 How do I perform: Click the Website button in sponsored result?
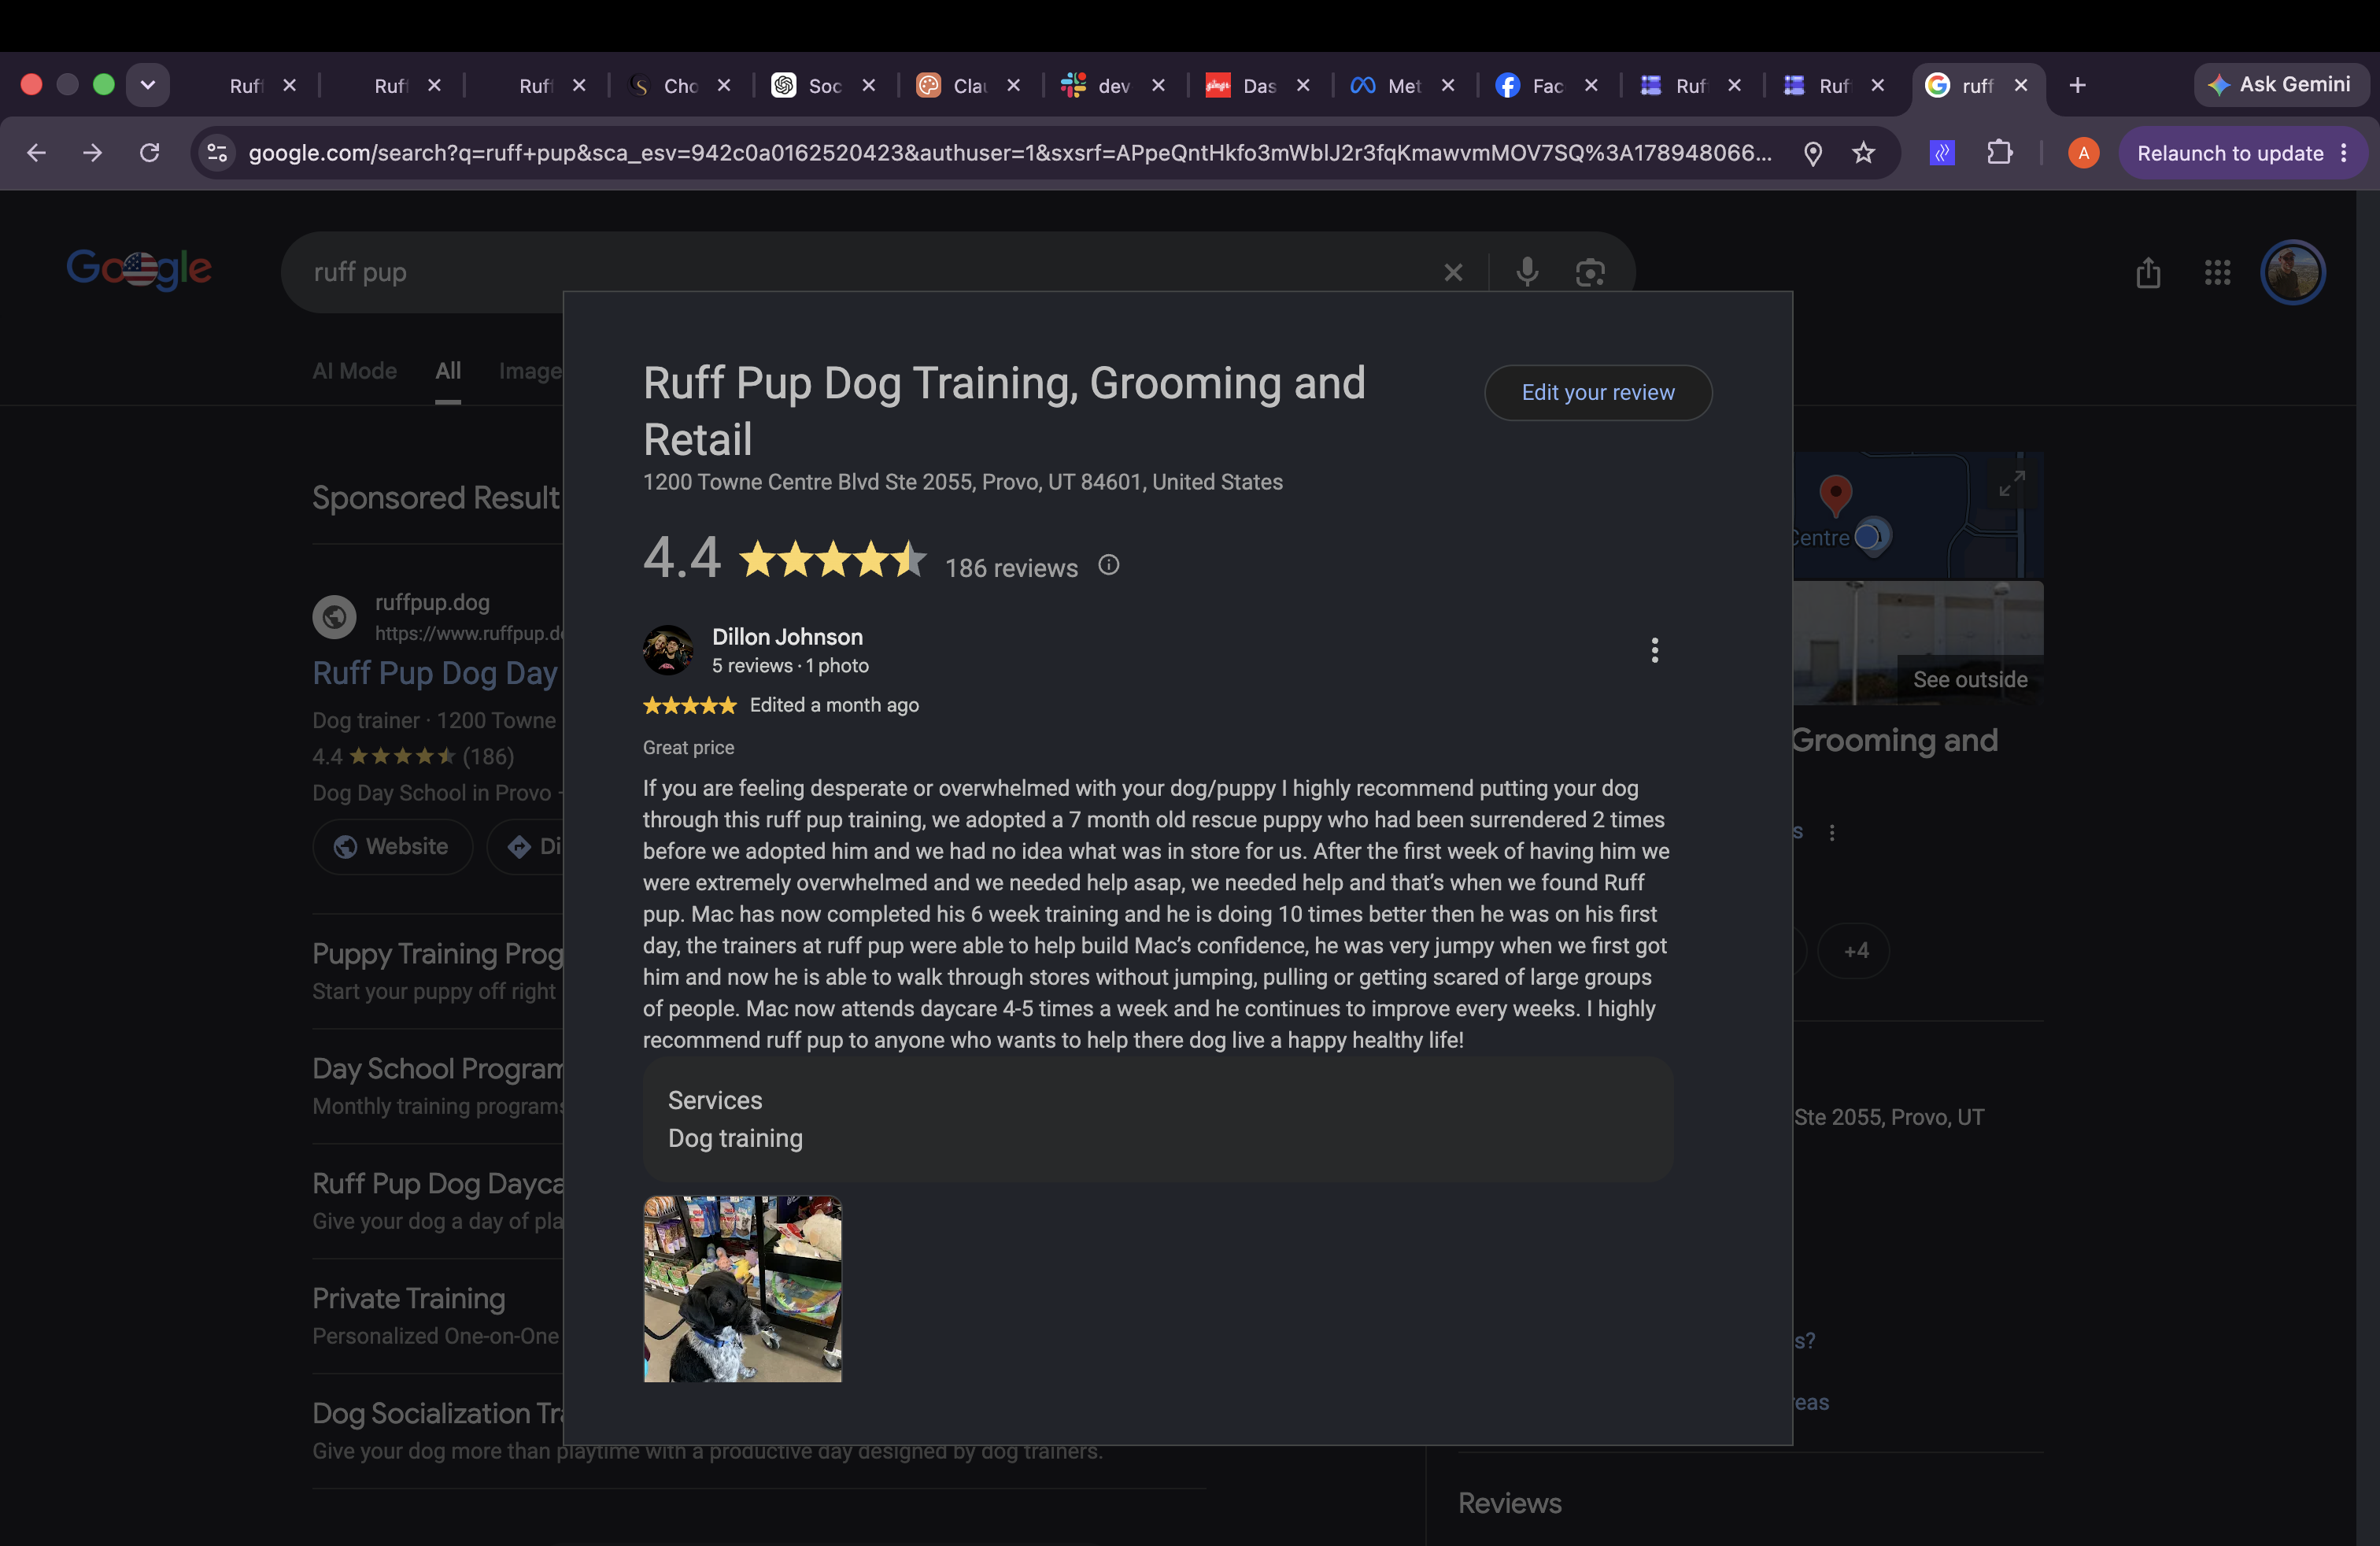point(392,847)
